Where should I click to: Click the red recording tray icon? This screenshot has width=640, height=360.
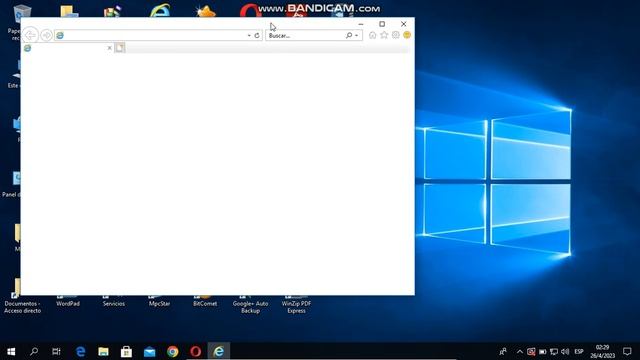coord(531,351)
